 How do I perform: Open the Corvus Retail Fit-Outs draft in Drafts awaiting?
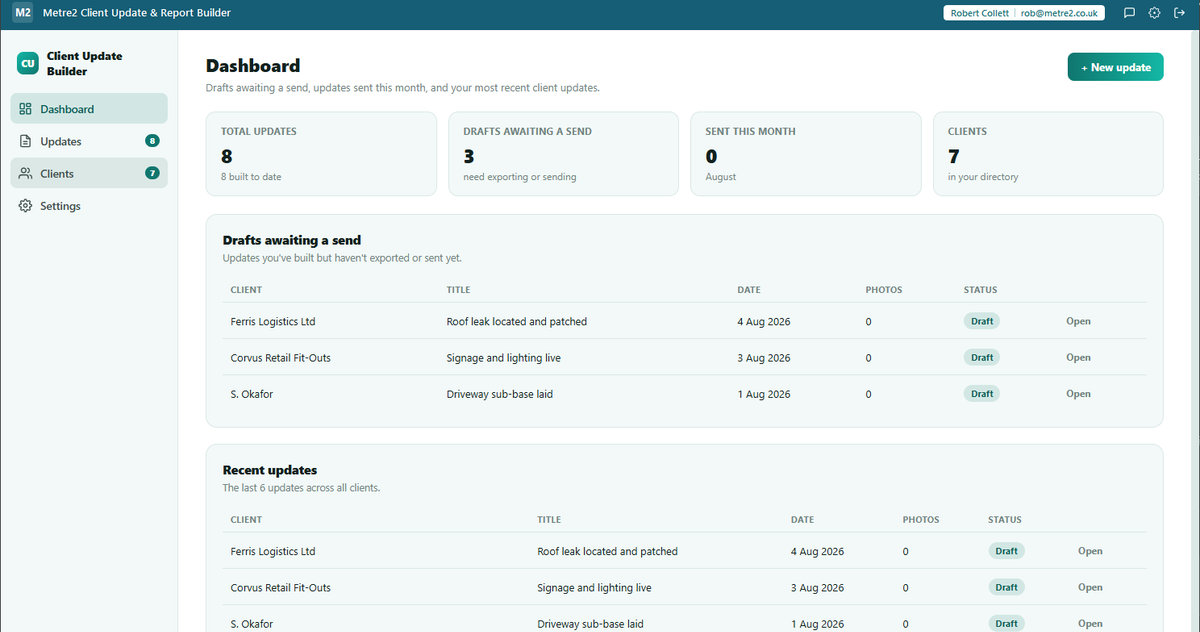pyautogui.click(x=1078, y=357)
